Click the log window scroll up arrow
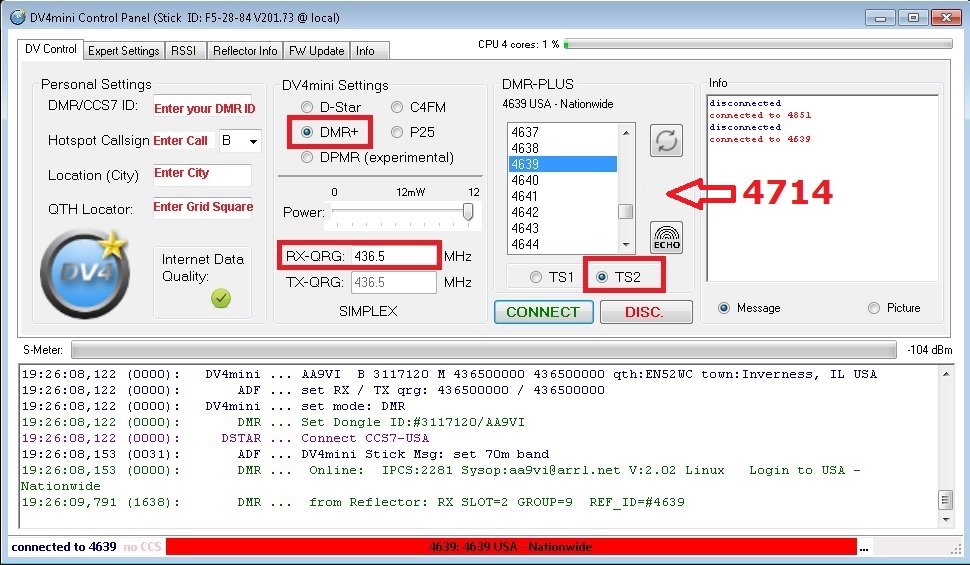 point(946,374)
